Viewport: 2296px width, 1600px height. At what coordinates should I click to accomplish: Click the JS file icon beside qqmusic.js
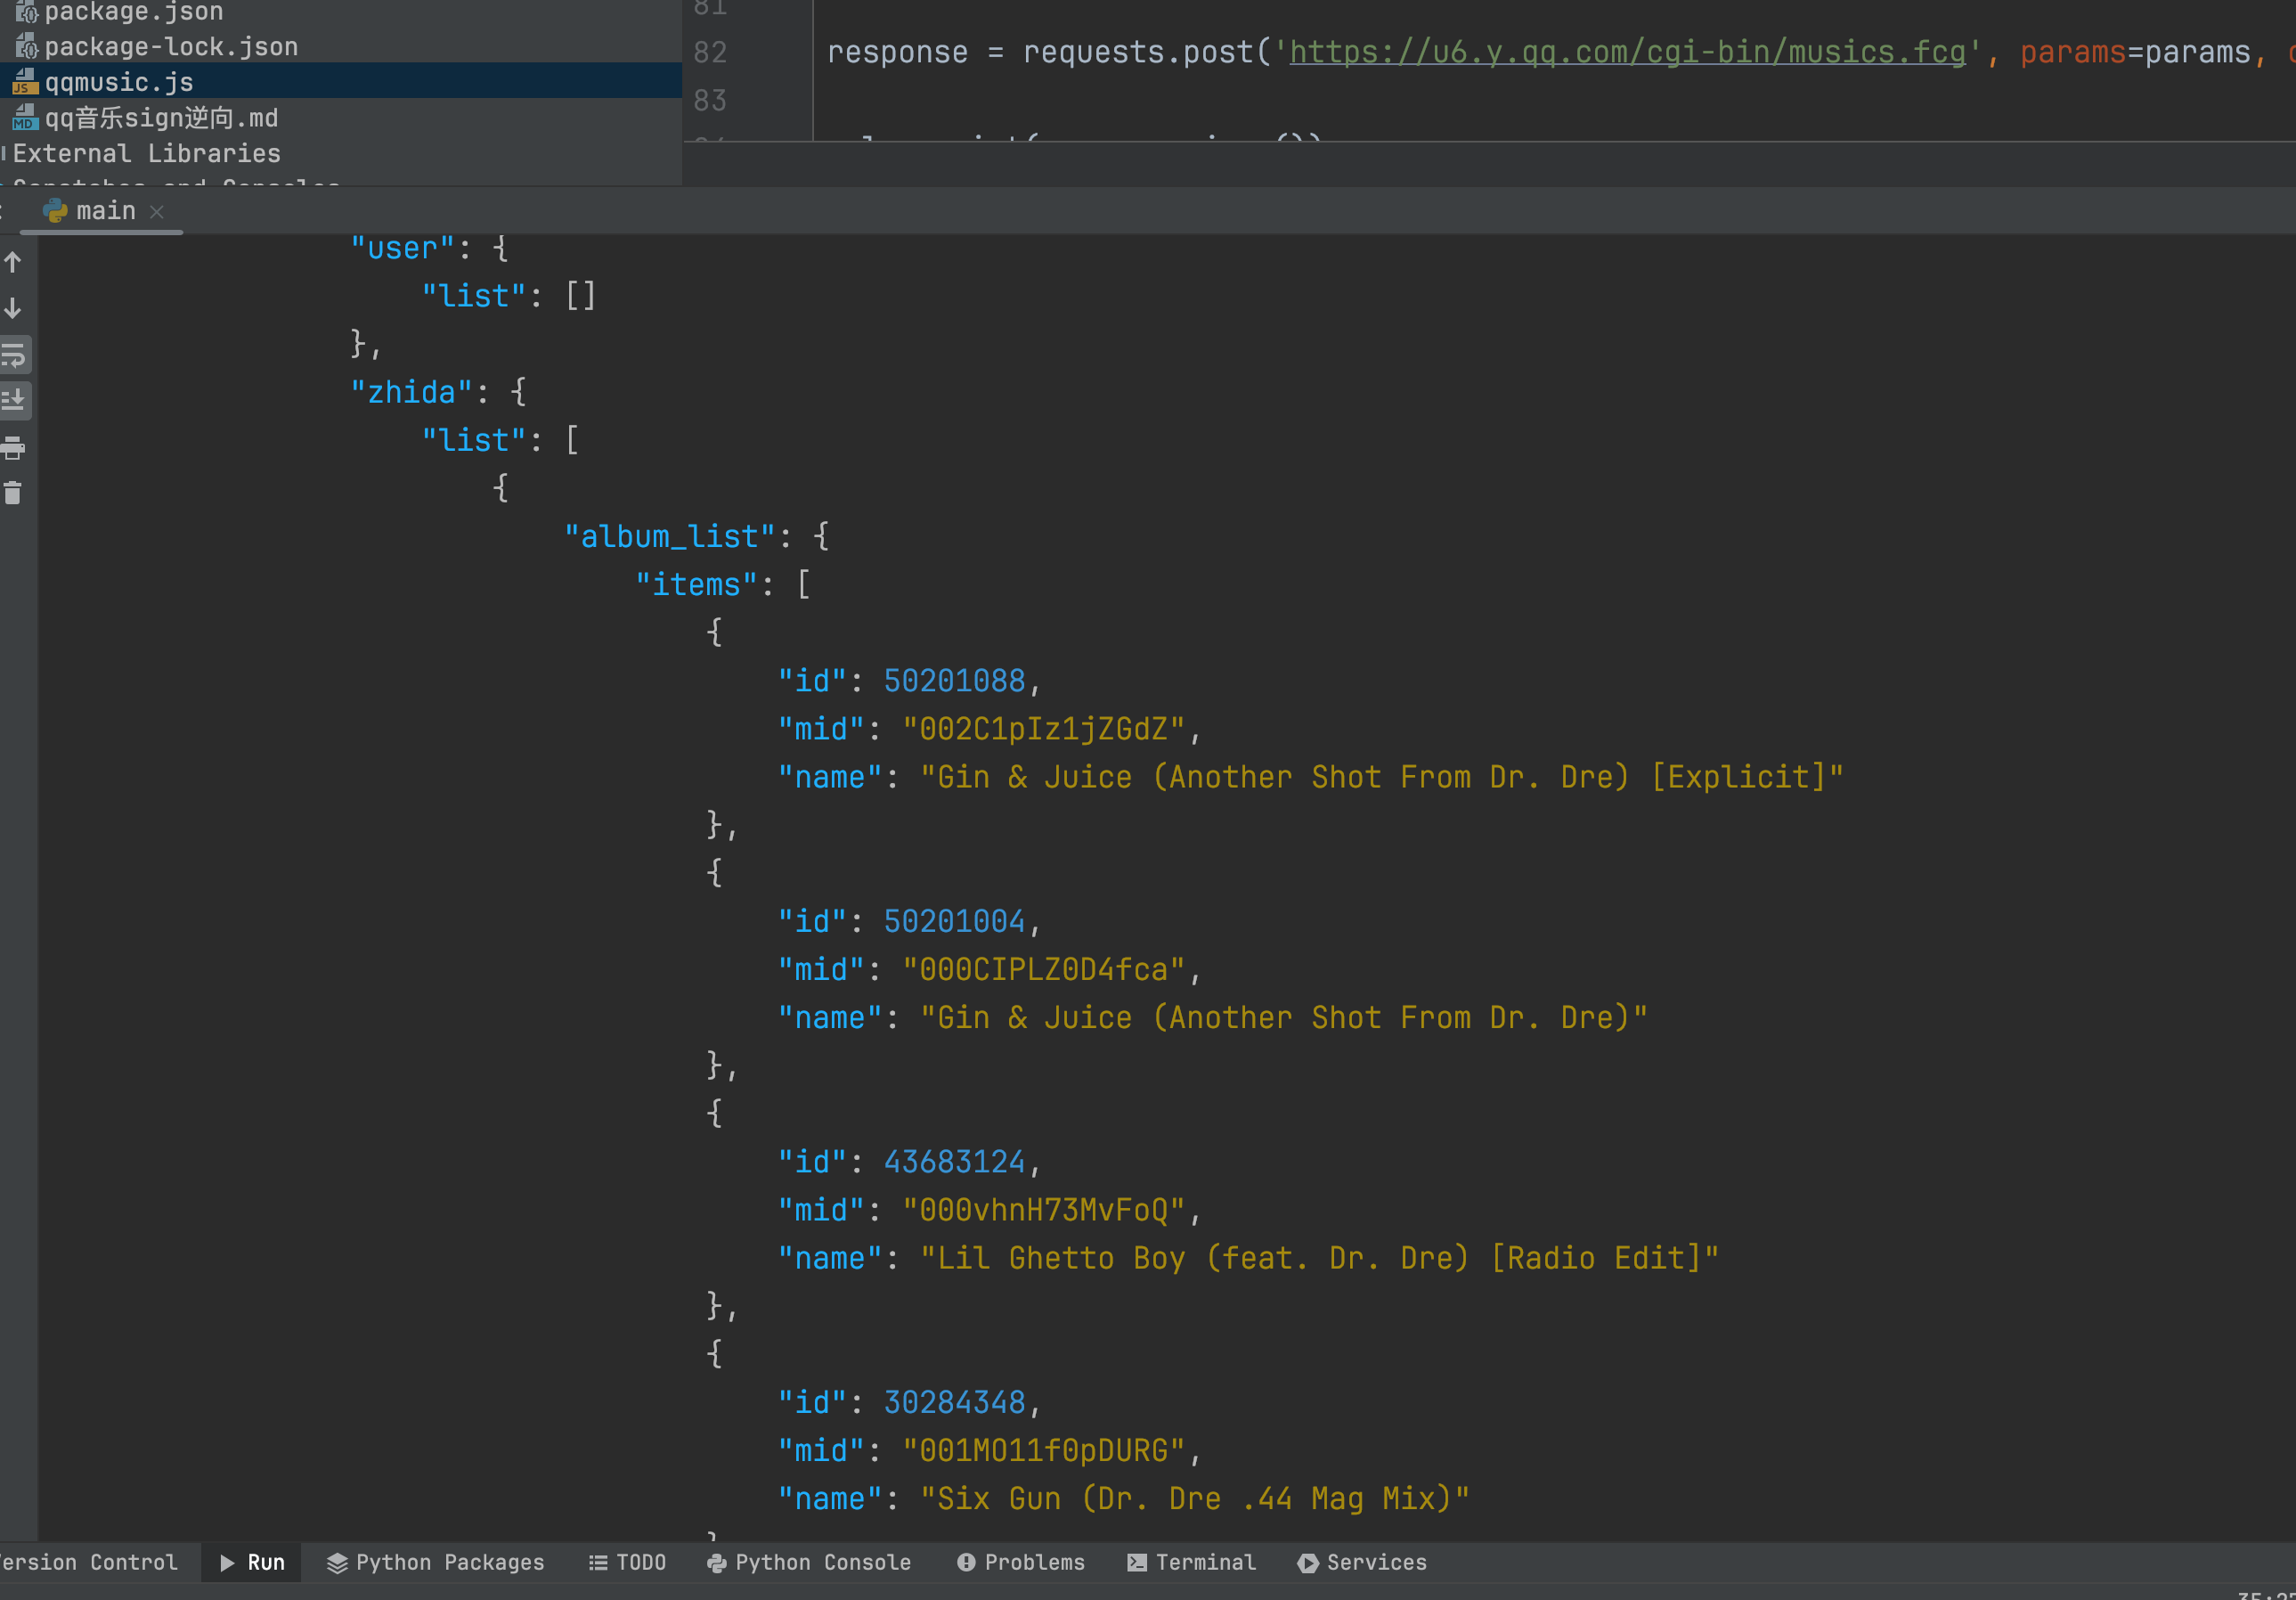[25, 81]
